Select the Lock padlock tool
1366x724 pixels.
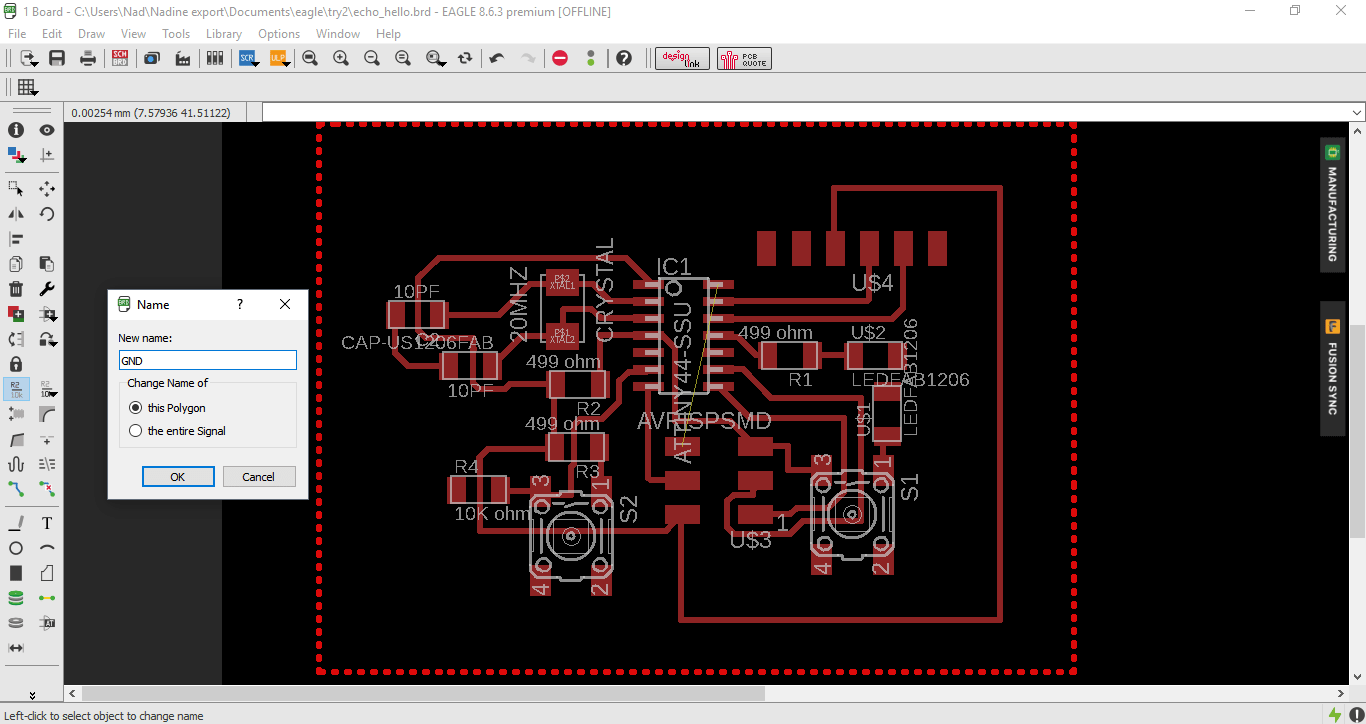click(16, 363)
